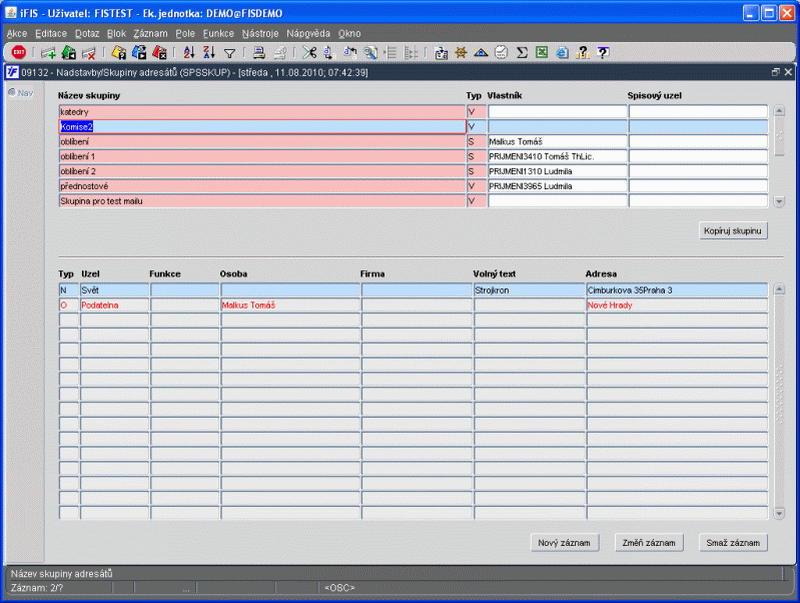Image resolution: width=800 pixels, height=603 pixels.
Task: Select the 'oblíbení 1' group row
Action: [262, 157]
